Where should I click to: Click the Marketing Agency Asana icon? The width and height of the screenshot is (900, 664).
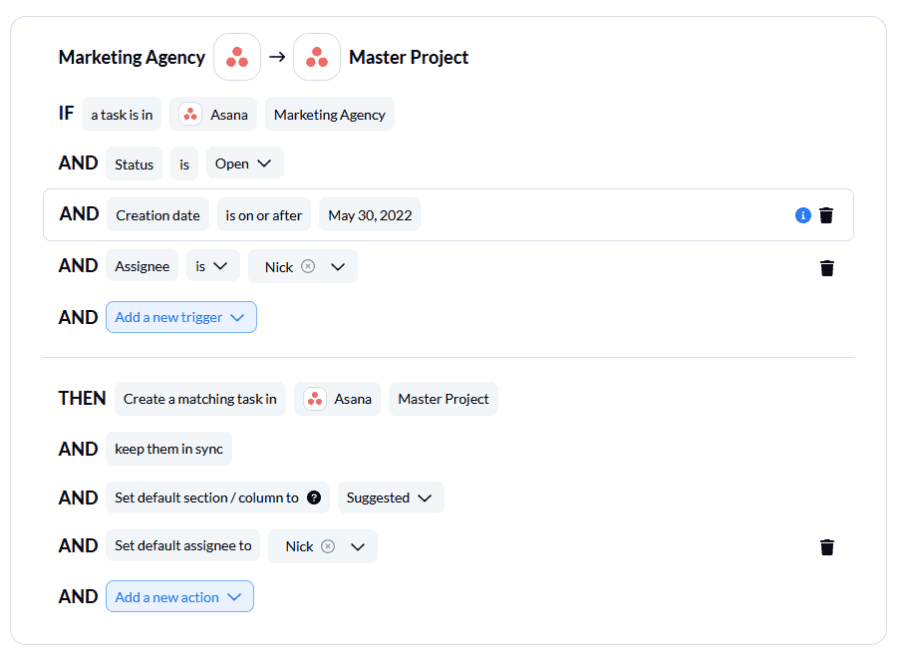tap(237, 57)
